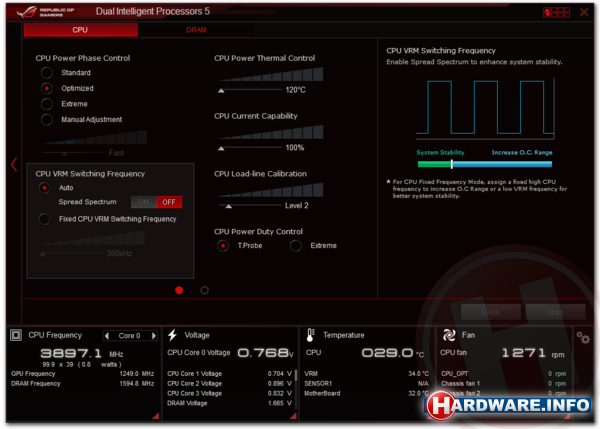Adjust the manual phase Fast slider handle
Image resolution: width=600 pixels, height=429 pixels.
coord(64,153)
